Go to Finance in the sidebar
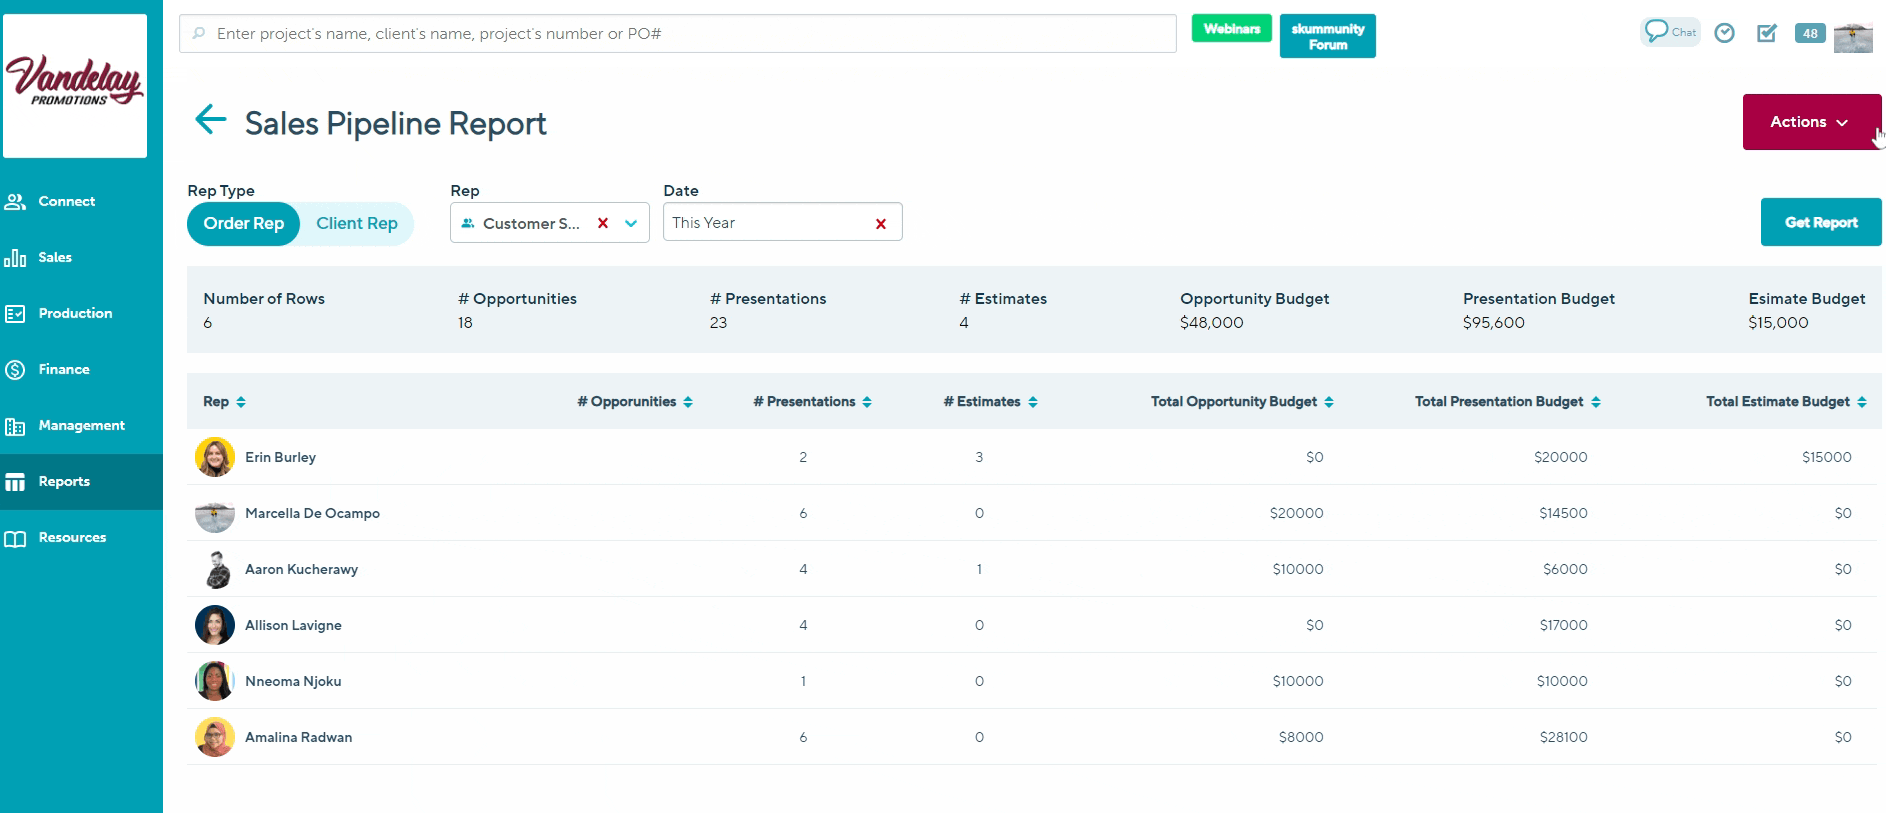 64,370
